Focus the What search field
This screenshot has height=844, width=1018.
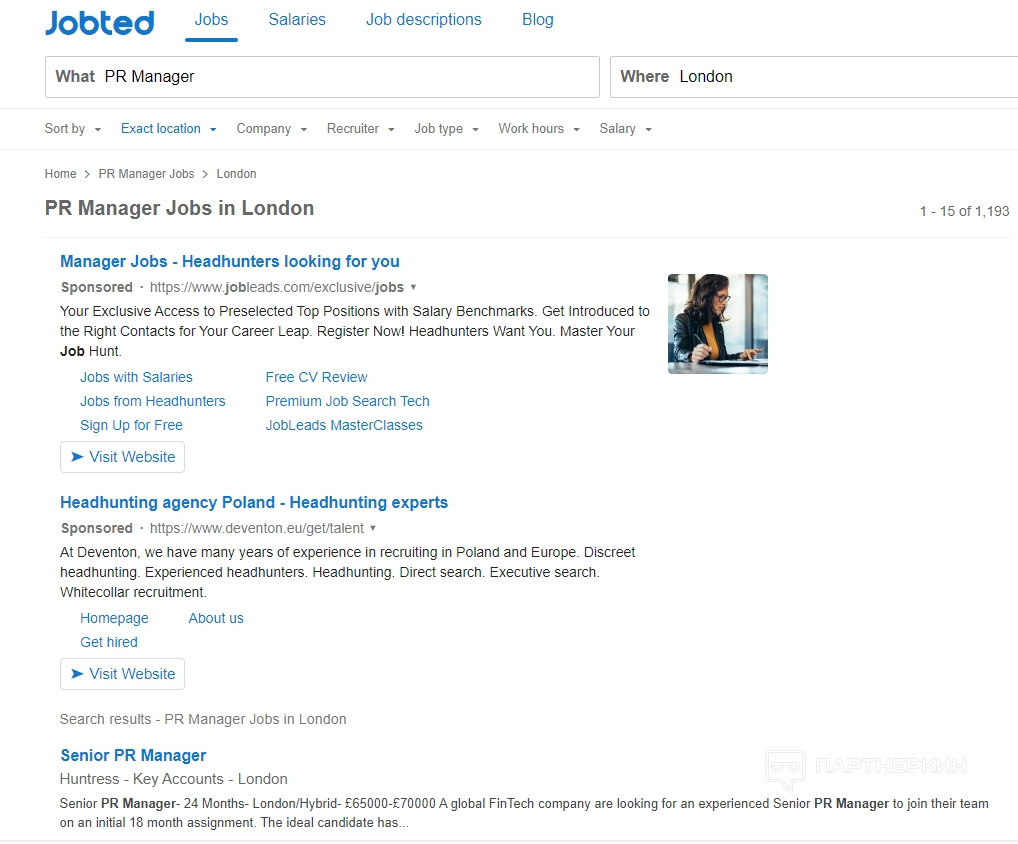[340, 77]
